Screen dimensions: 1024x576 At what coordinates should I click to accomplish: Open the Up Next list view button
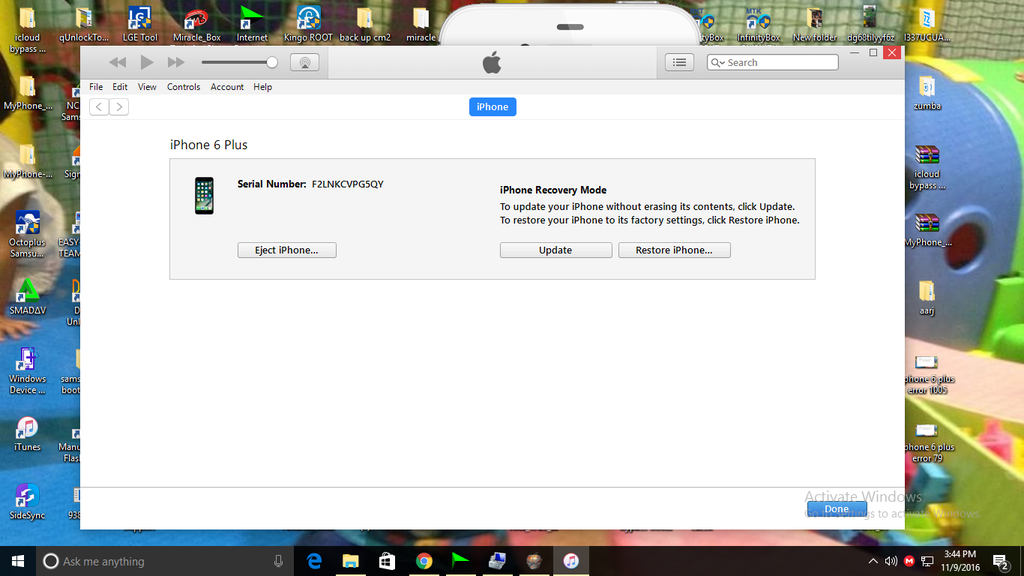pyautogui.click(x=680, y=62)
